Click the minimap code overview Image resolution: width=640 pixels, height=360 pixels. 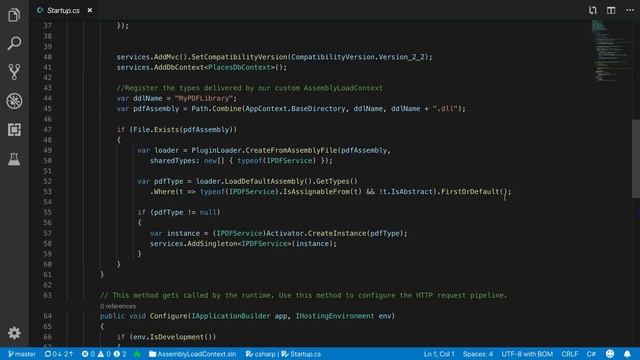[x=610, y=51]
